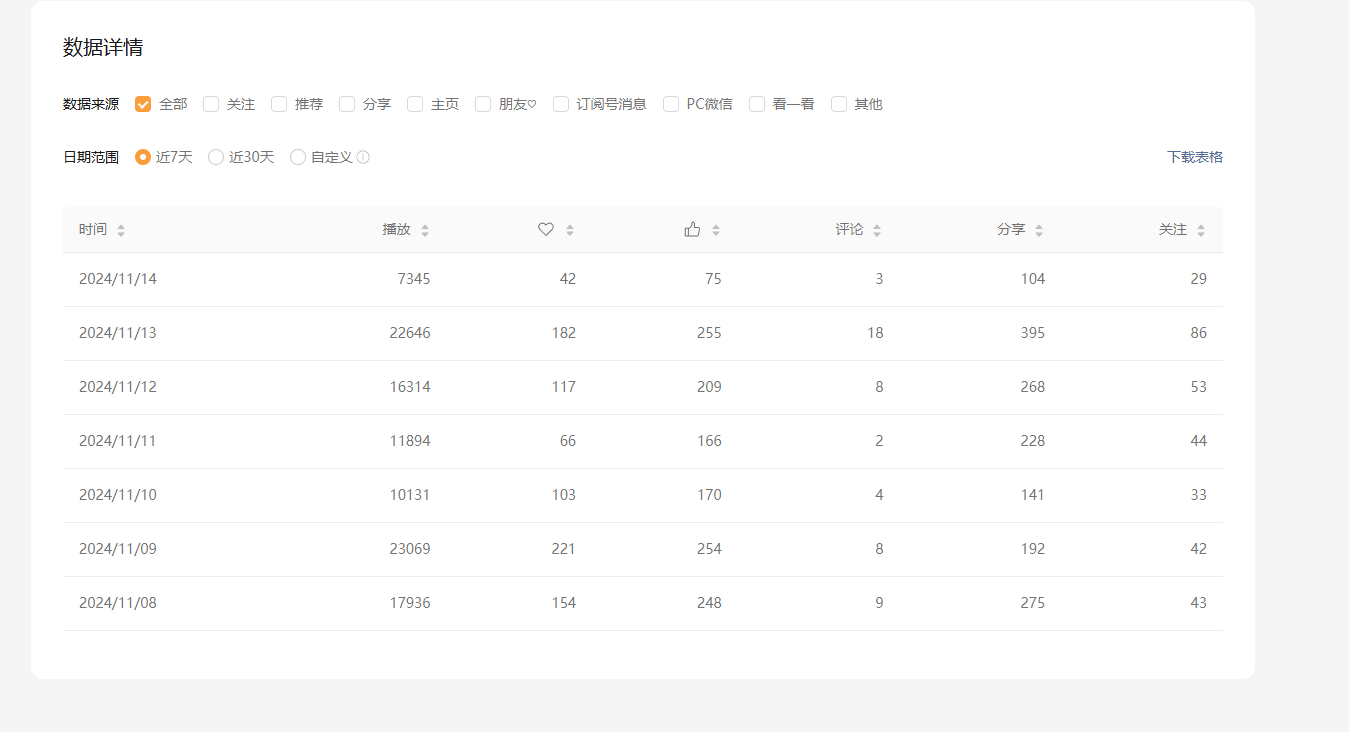Select the 近30天 date range
The width and height of the screenshot is (1349, 732).
216,157
